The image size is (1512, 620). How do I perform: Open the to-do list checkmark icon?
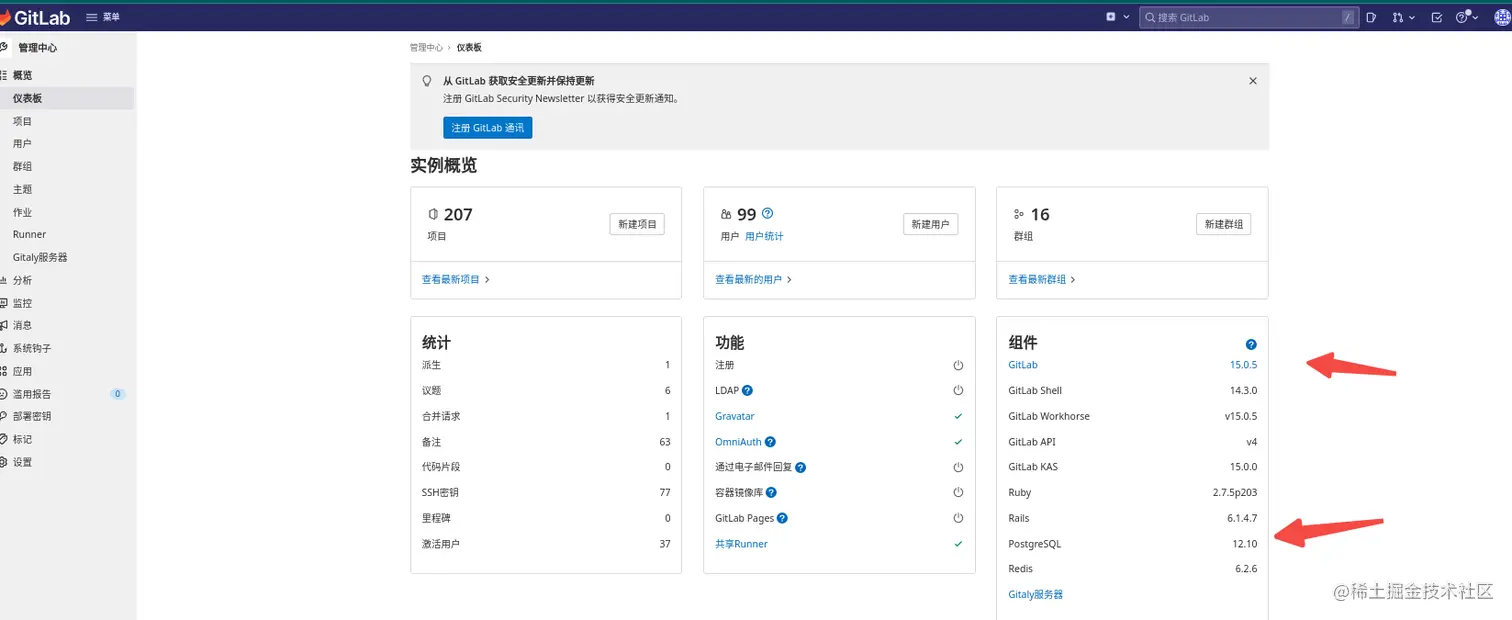click(1437, 17)
